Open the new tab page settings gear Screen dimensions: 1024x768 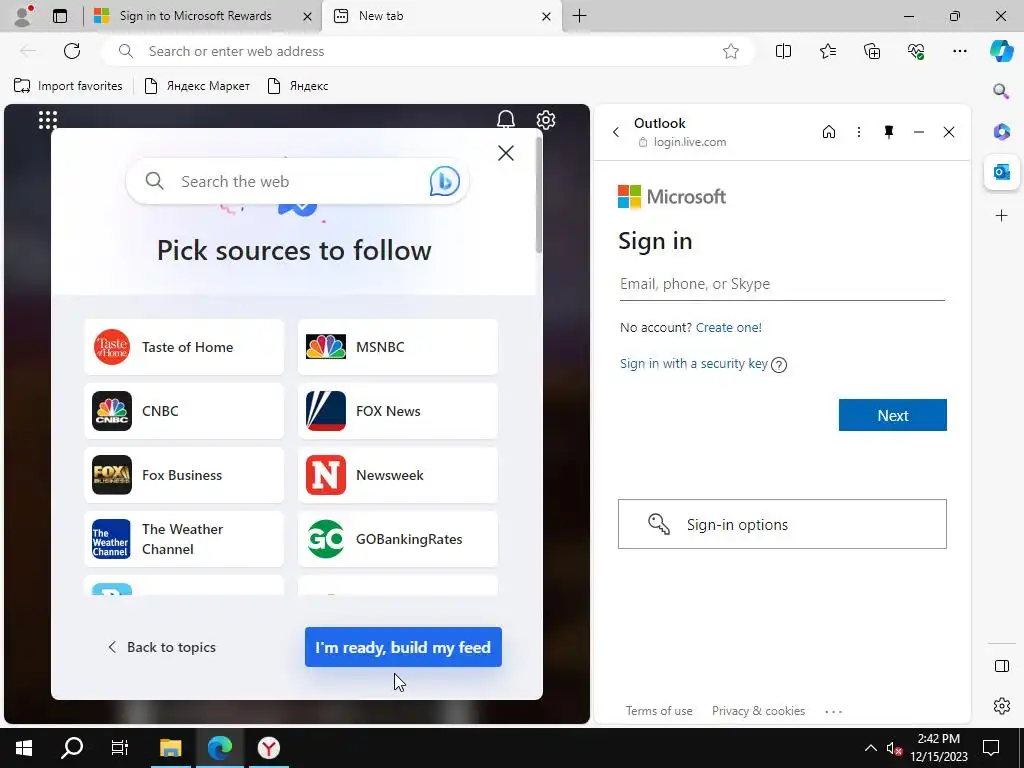pyautogui.click(x=546, y=120)
